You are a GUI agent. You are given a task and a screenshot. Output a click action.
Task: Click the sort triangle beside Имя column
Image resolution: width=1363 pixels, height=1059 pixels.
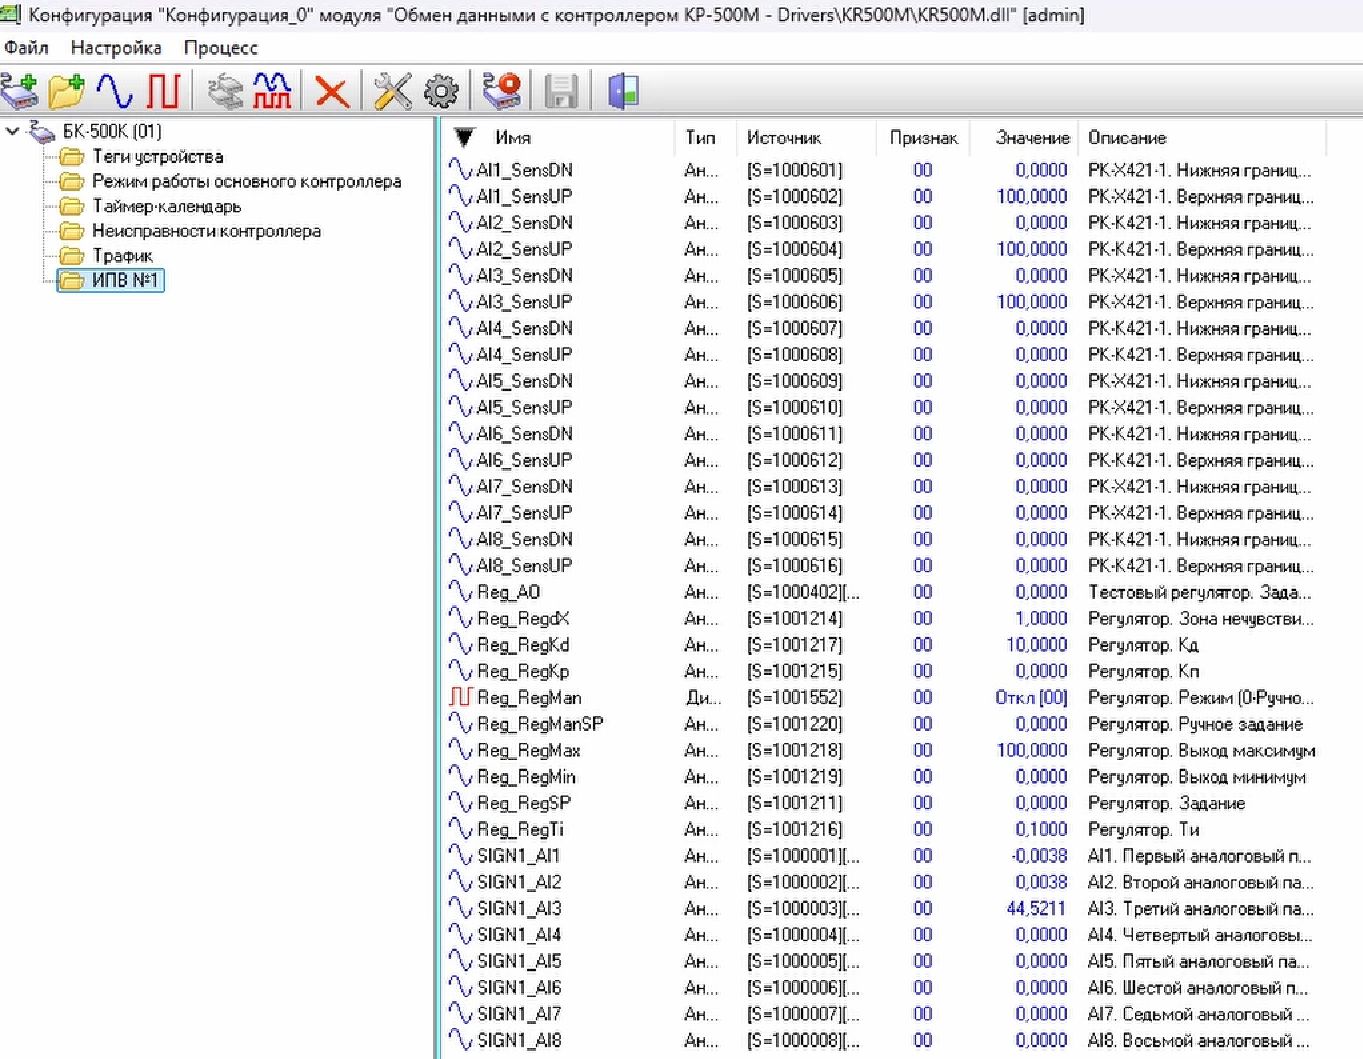464,138
